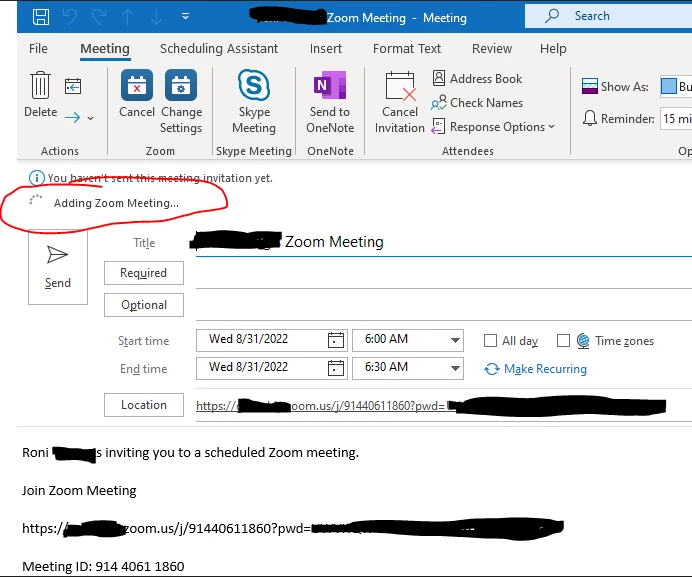
Task: Expand the Forward dropdown chevron
Action: tap(90, 118)
